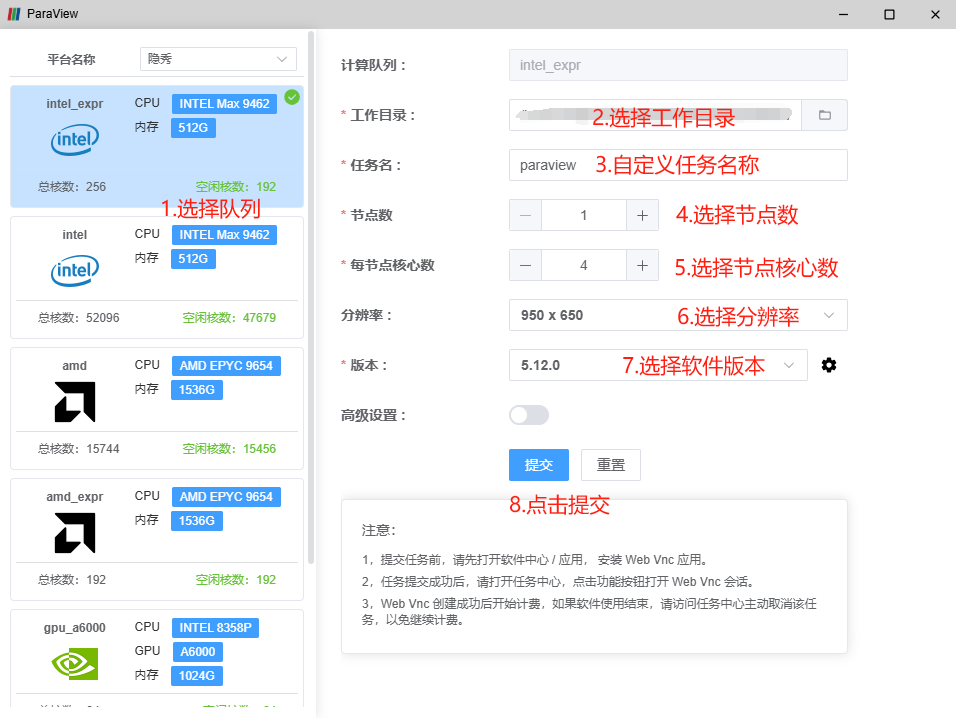The width and height of the screenshot is (956, 718).
Task: Click the 512G memory tag in the intel card
Action: 193,259
